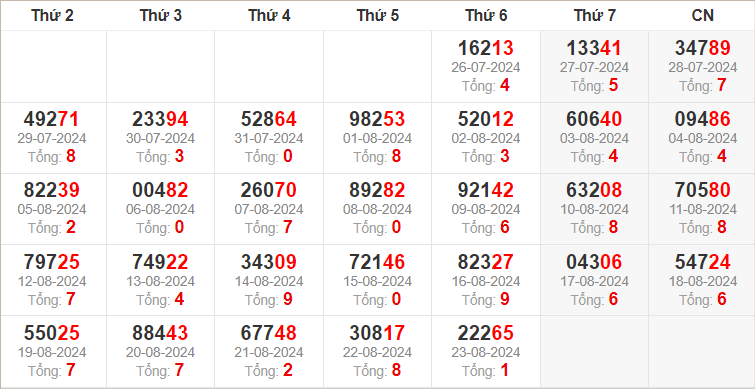The width and height of the screenshot is (755, 389).
Task: Click the date 27-07-2024
Action: click(x=594, y=67)
